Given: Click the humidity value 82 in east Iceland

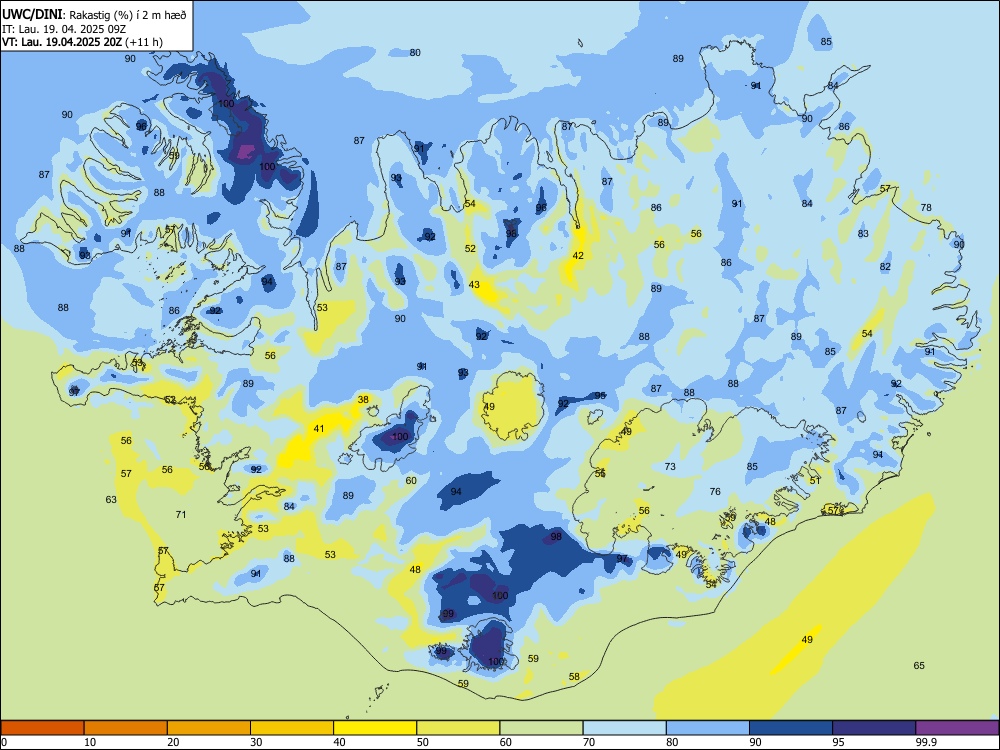Looking at the screenshot, I should [x=885, y=267].
